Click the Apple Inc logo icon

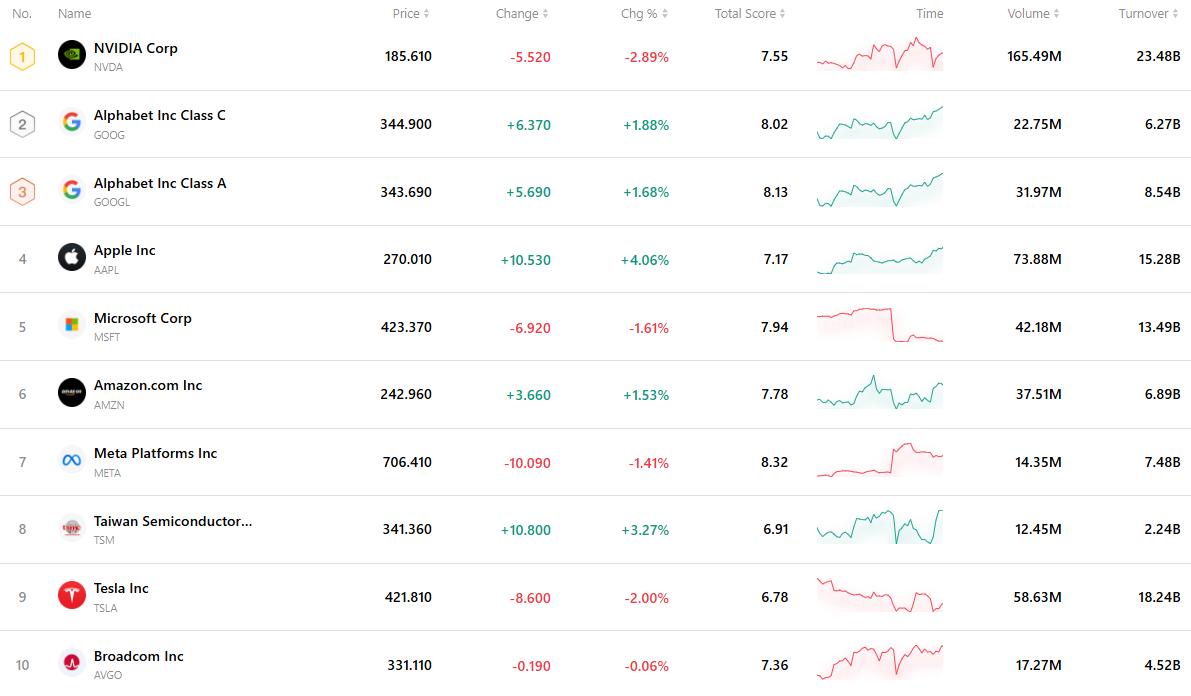point(72,258)
